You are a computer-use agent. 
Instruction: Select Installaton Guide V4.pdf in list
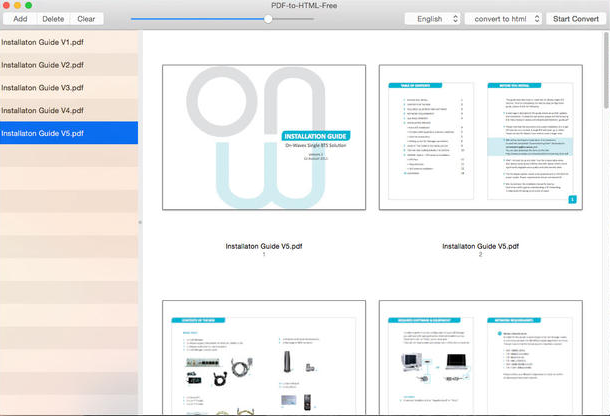tap(69, 111)
